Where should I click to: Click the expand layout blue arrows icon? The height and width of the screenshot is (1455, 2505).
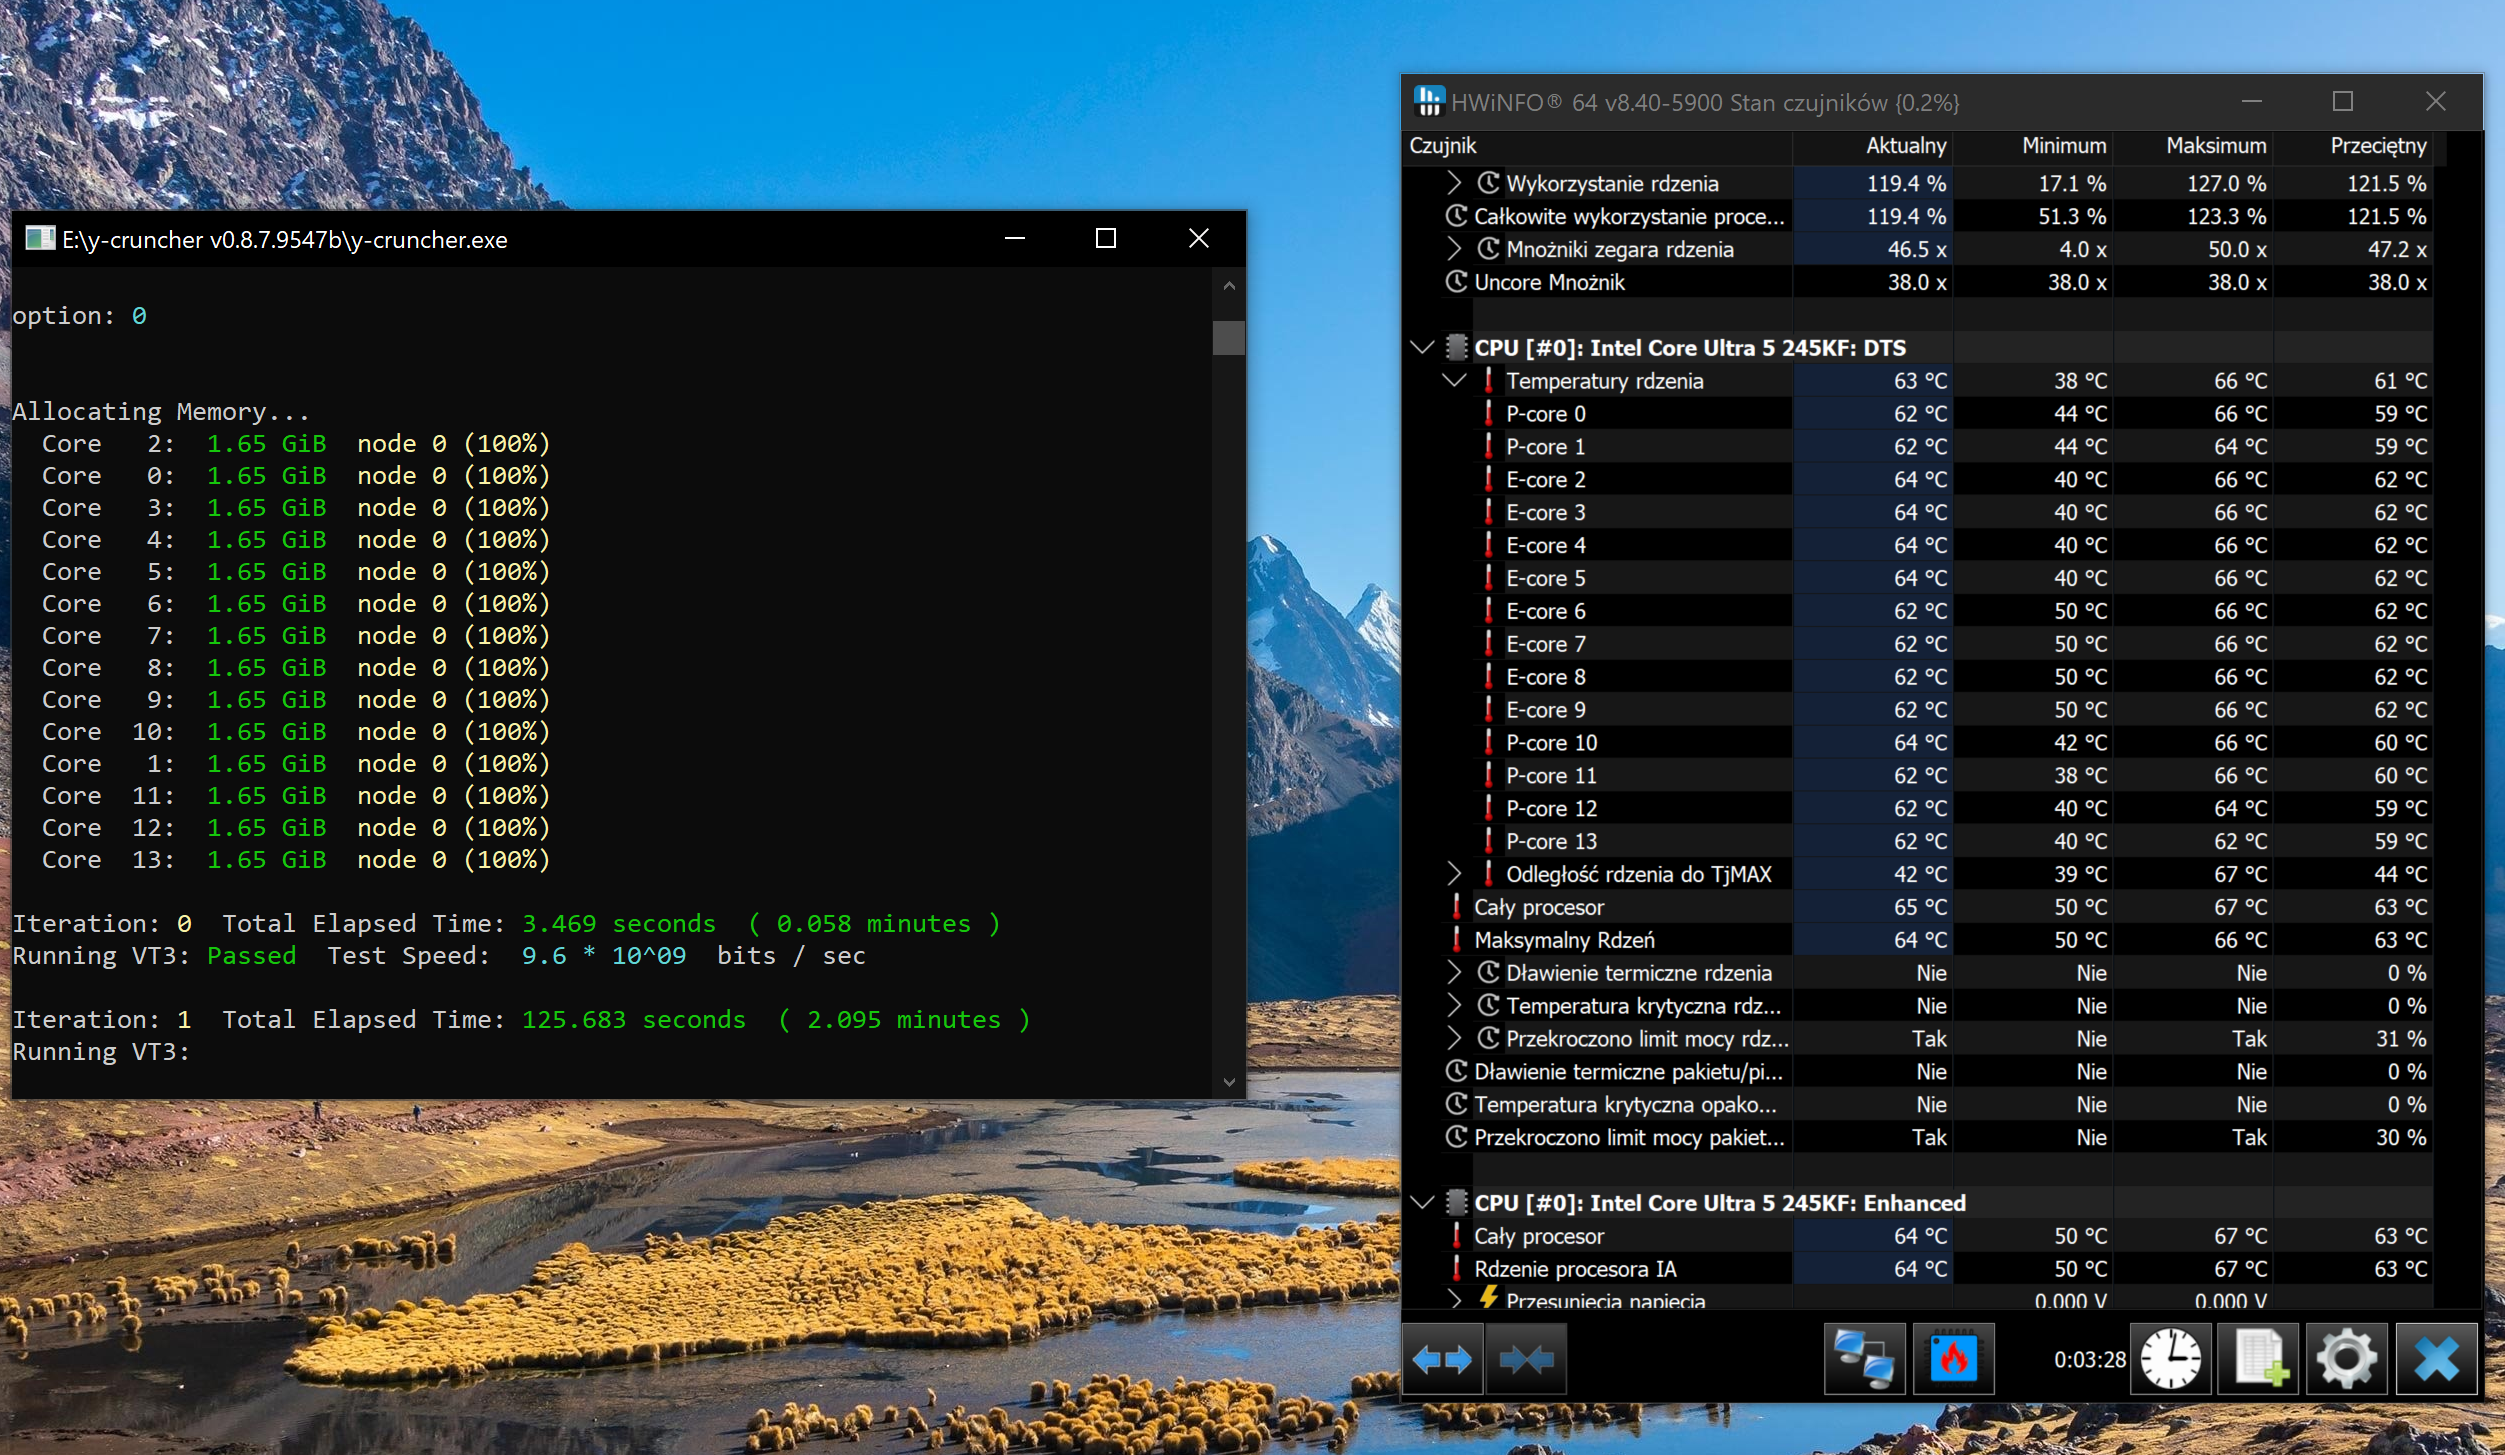[x=1442, y=1359]
